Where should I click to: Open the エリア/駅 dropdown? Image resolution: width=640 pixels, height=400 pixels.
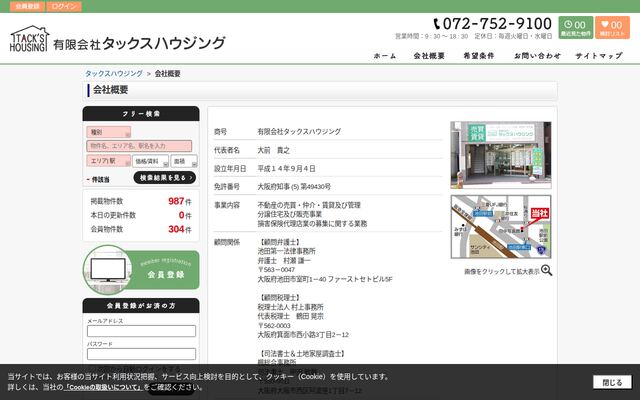click(x=109, y=161)
